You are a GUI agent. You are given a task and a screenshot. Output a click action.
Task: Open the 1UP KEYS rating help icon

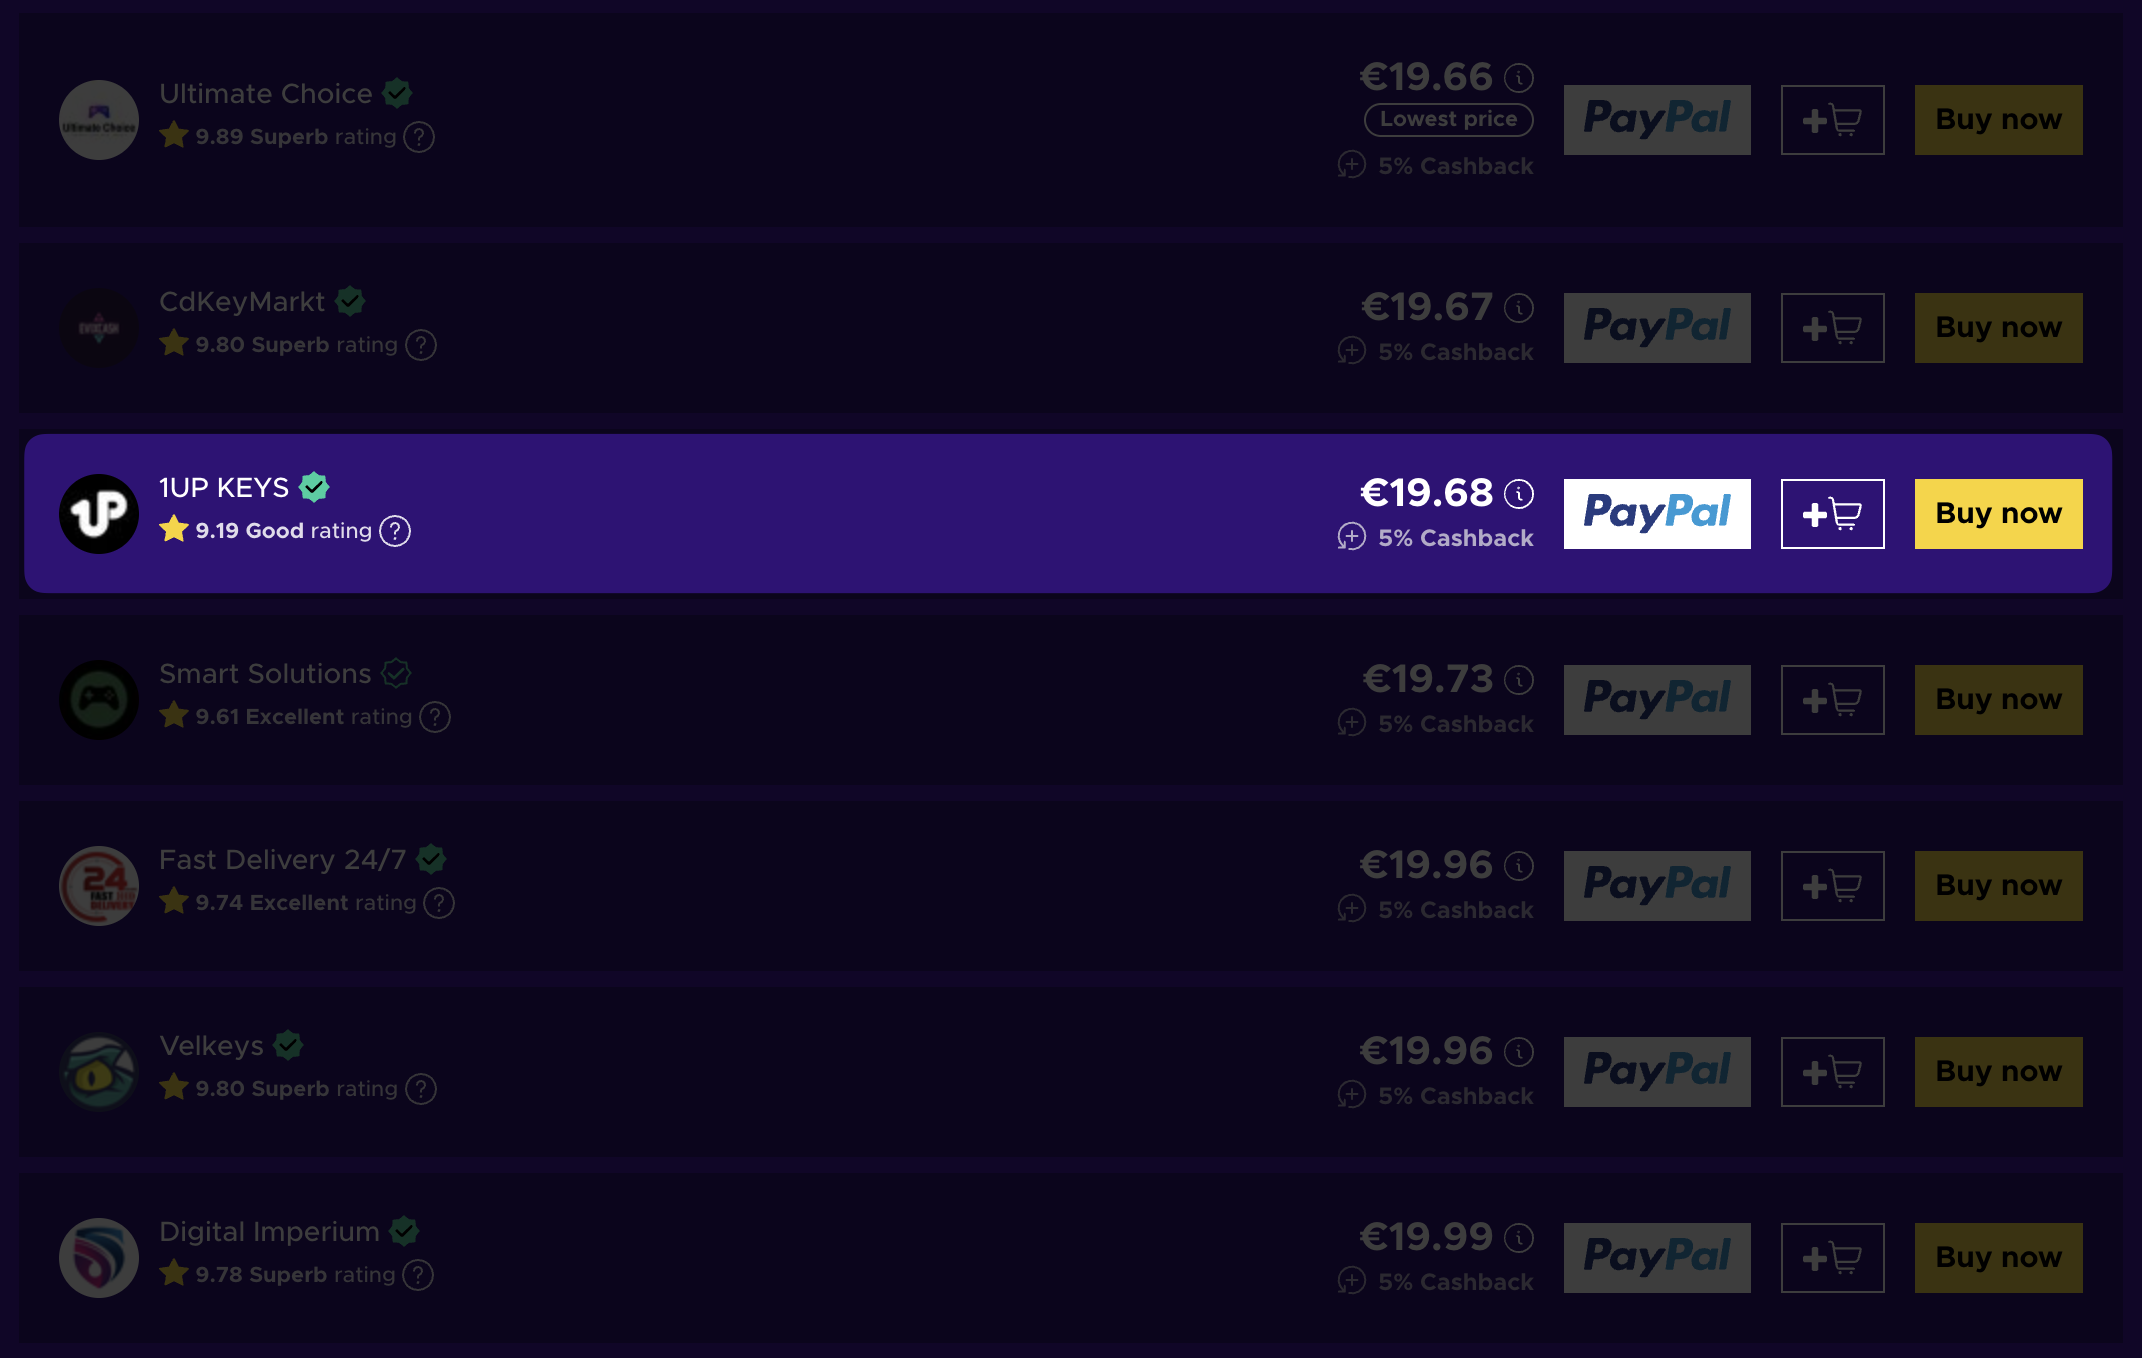396,531
